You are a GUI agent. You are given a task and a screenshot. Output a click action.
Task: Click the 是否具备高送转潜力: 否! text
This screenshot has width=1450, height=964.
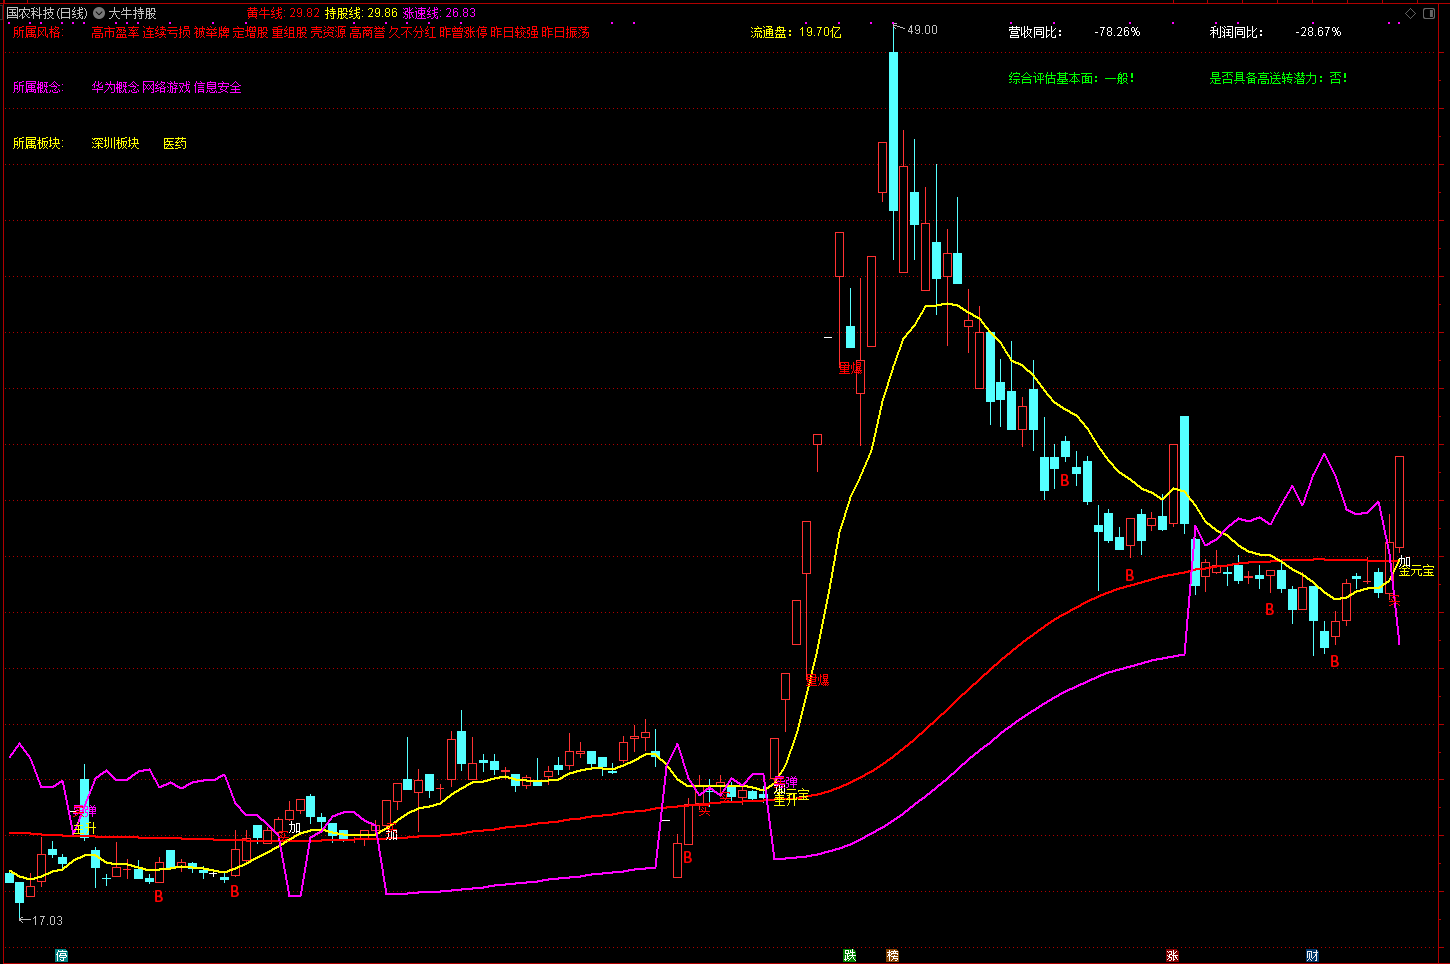[1278, 77]
